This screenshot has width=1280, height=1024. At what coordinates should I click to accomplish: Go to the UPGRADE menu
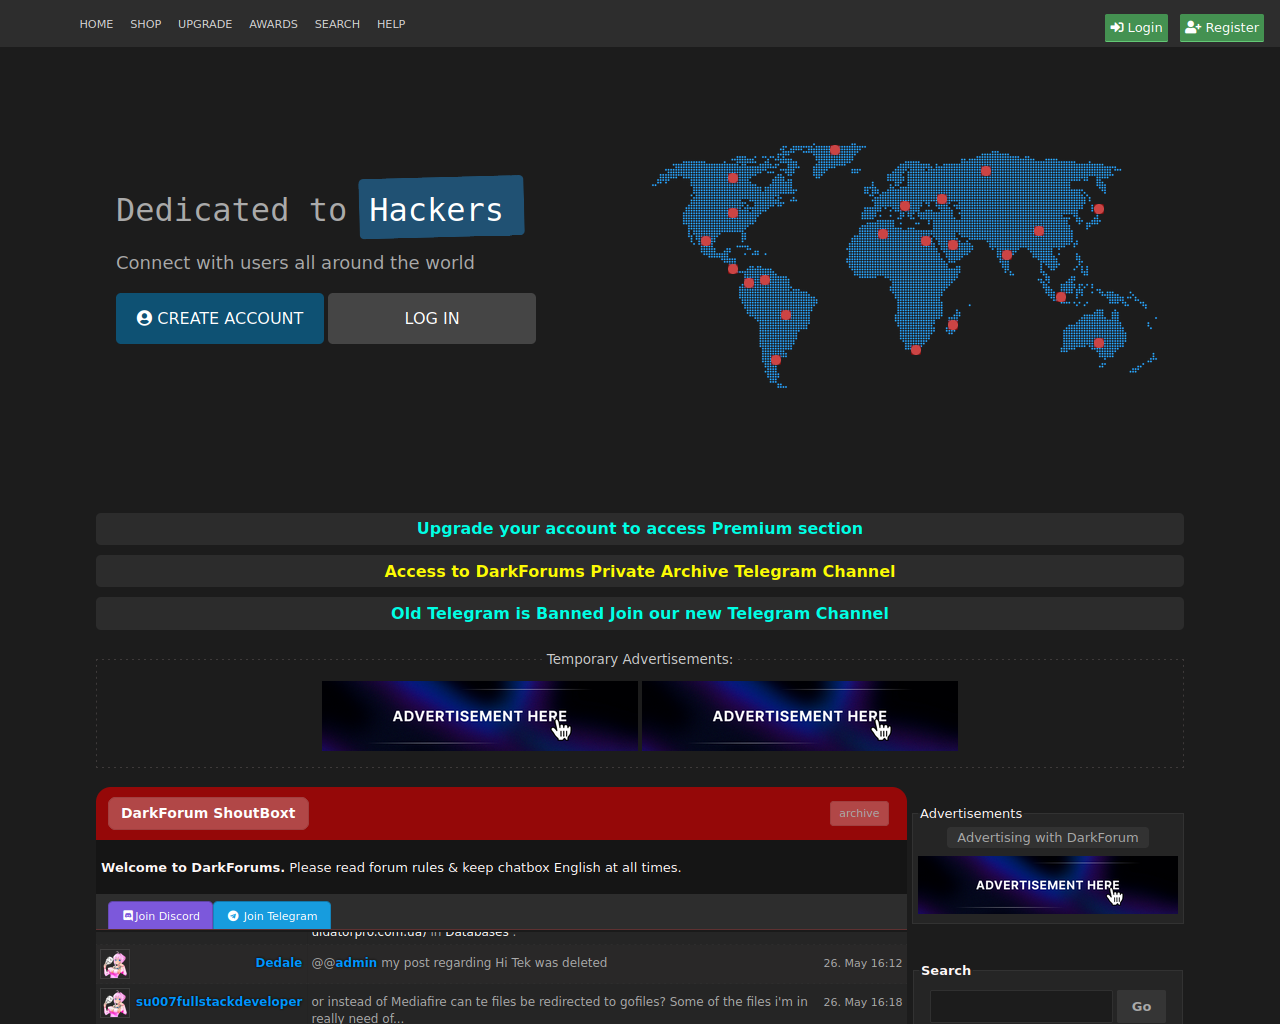[205, 24]
